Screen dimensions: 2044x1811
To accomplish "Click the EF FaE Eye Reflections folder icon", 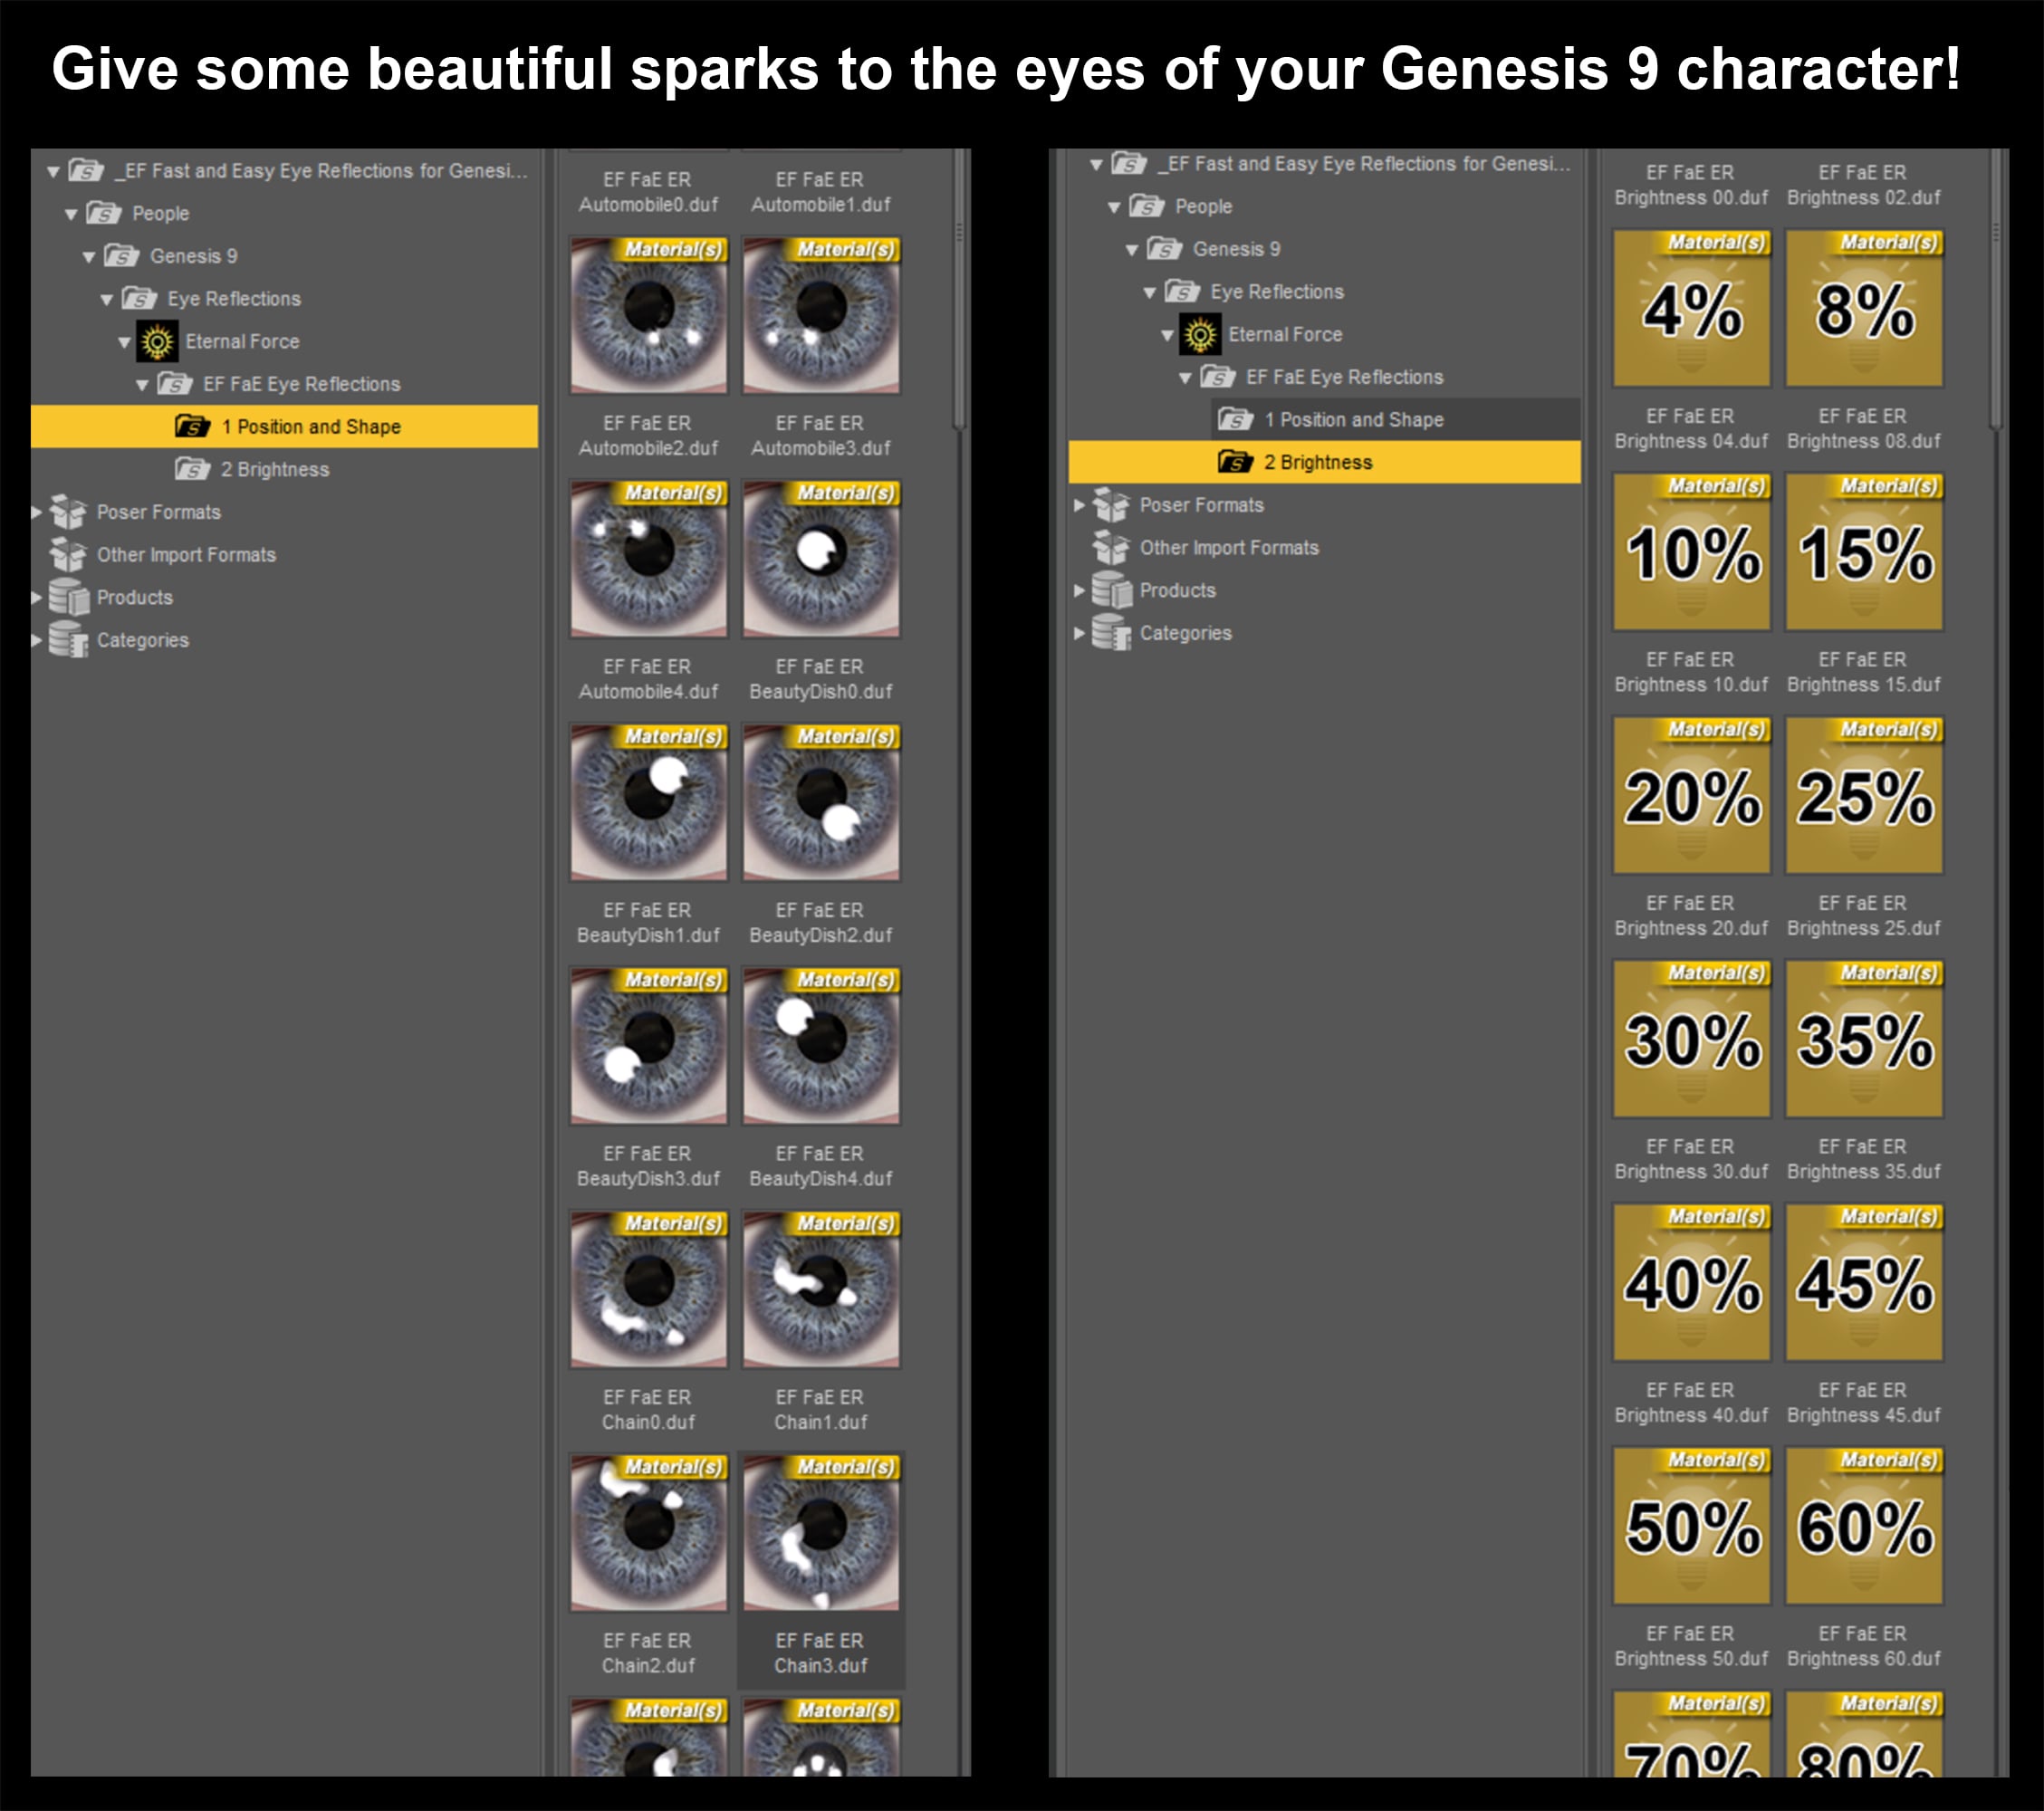I will pos(175,384).
